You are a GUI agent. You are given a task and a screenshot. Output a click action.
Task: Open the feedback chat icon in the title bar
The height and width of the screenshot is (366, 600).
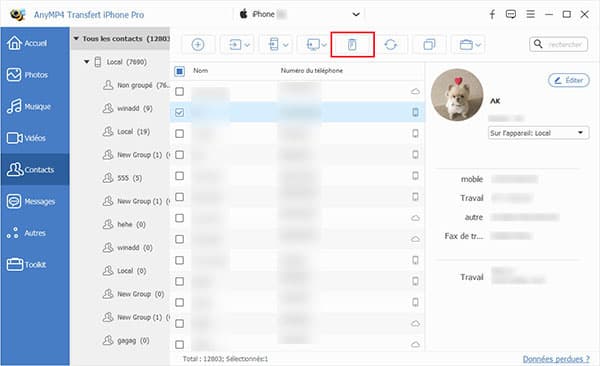[511, 15]
